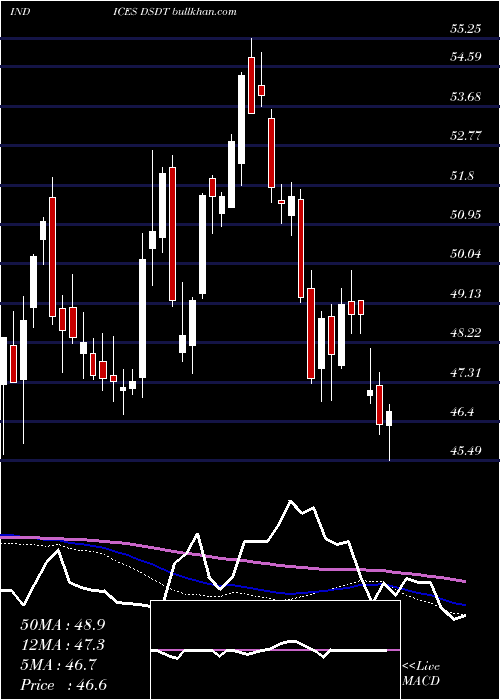Click the Price : 46.6 readout

point(62,685)
